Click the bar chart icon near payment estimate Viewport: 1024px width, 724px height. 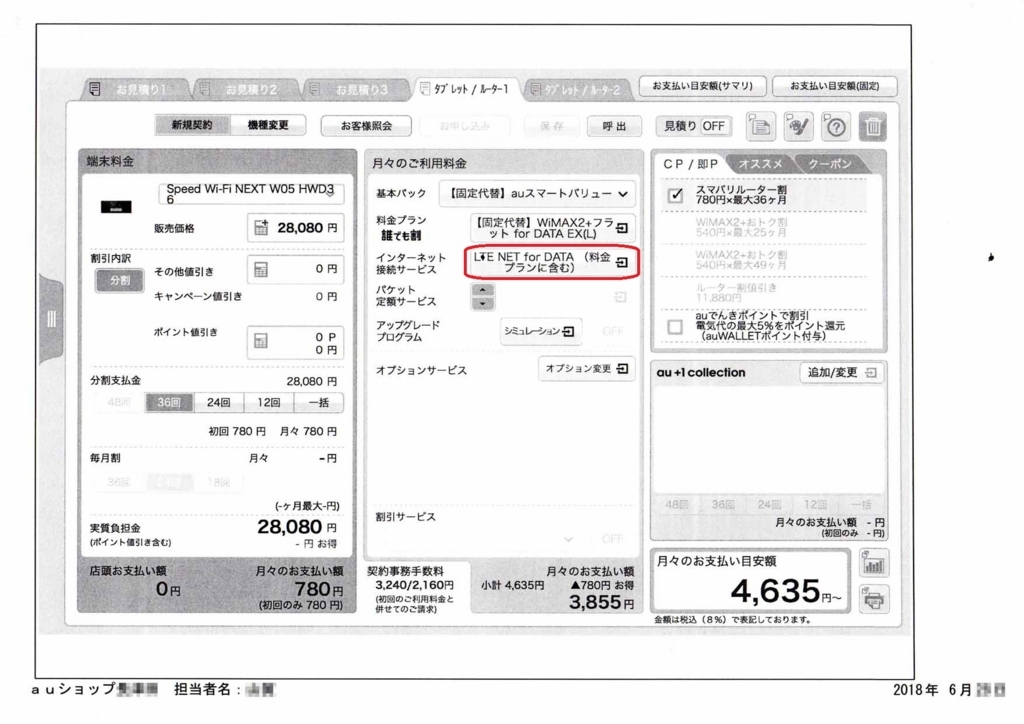(x=874, y=564)
